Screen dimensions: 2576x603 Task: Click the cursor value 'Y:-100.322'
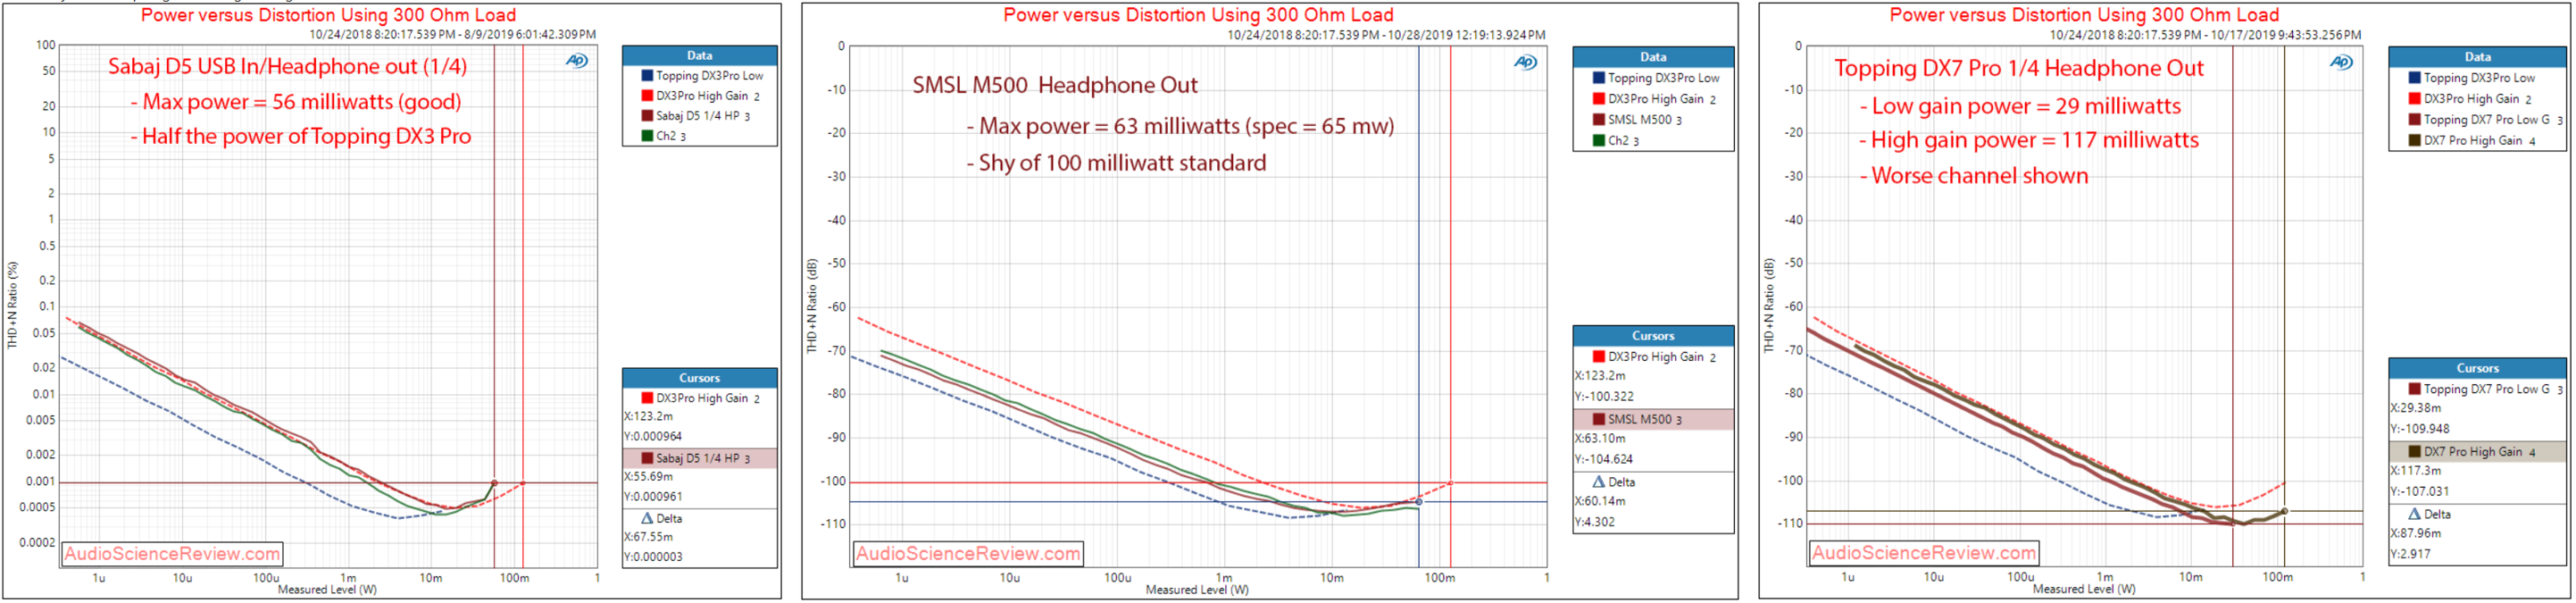[1604, 397]
